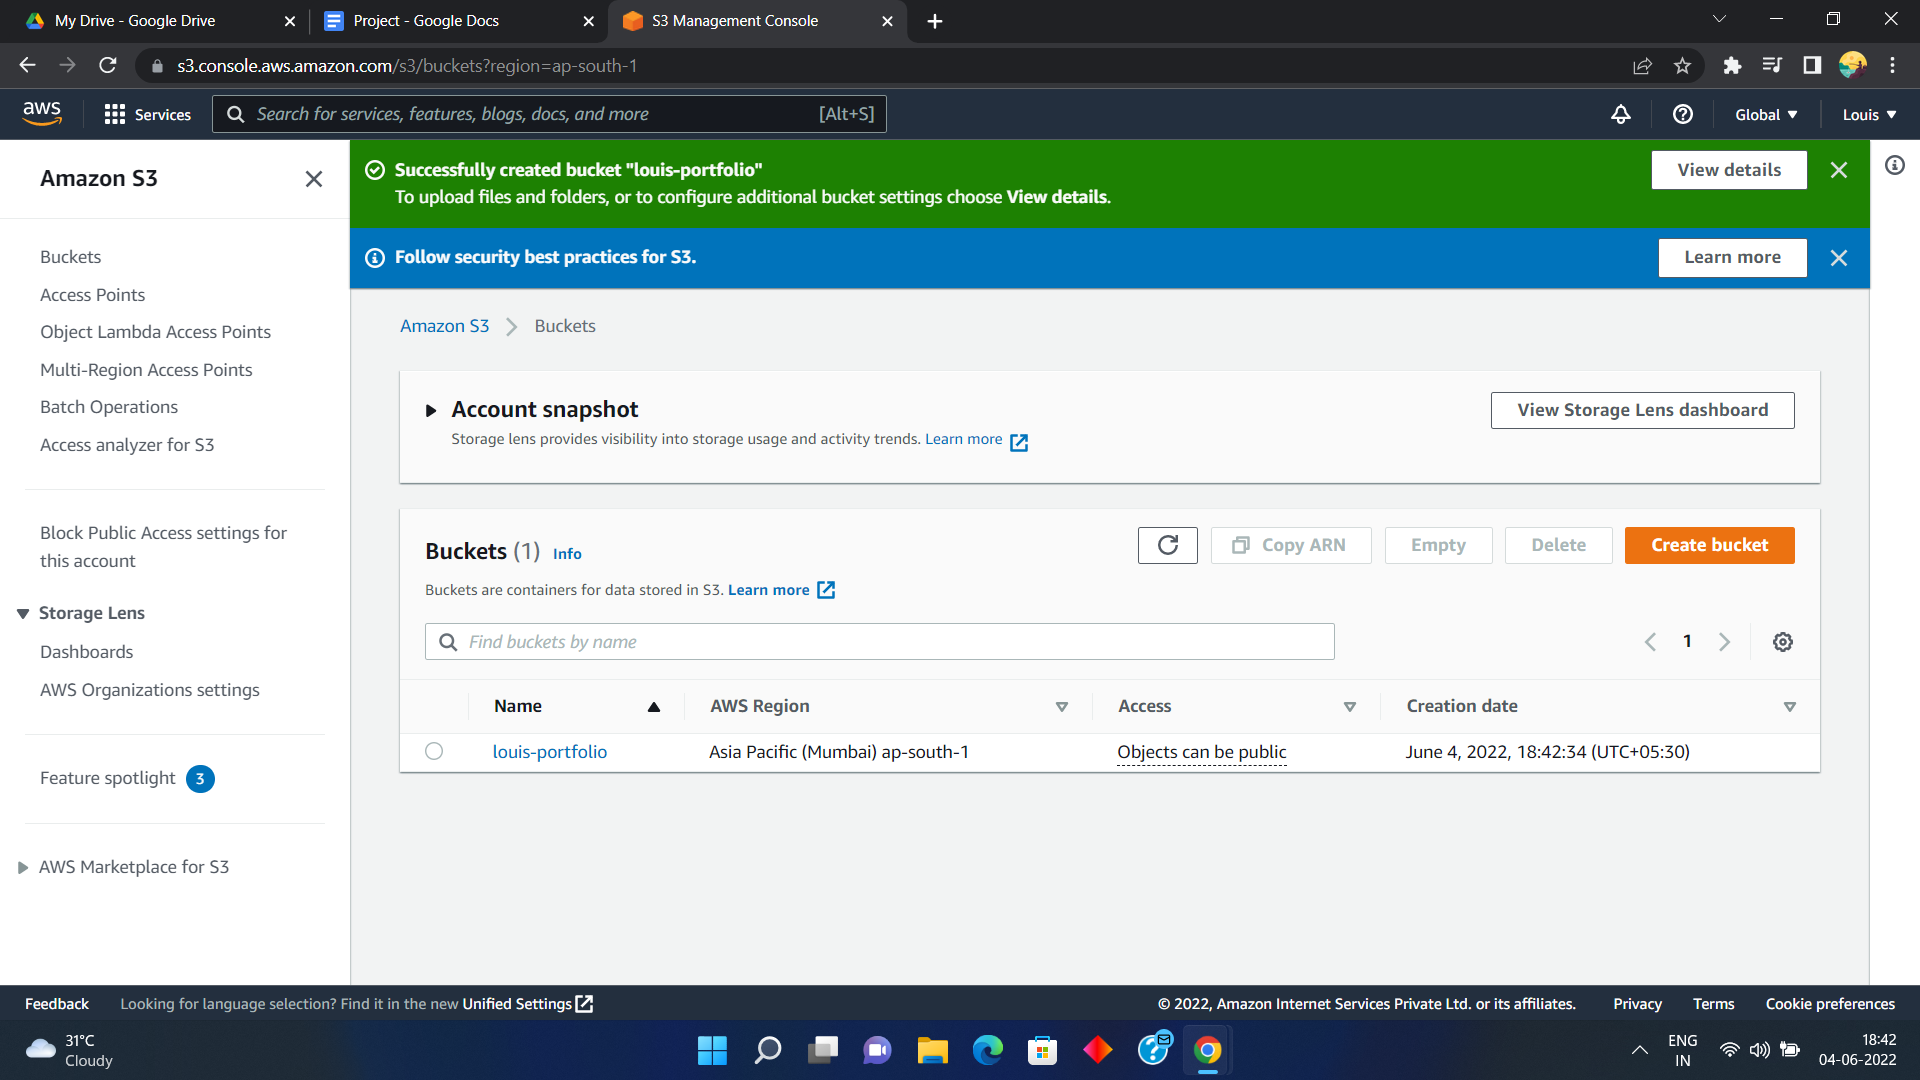Collapse the Storage Lens sidebar section
This screenshot has width=1920, height=1080.
pos(23,613)
